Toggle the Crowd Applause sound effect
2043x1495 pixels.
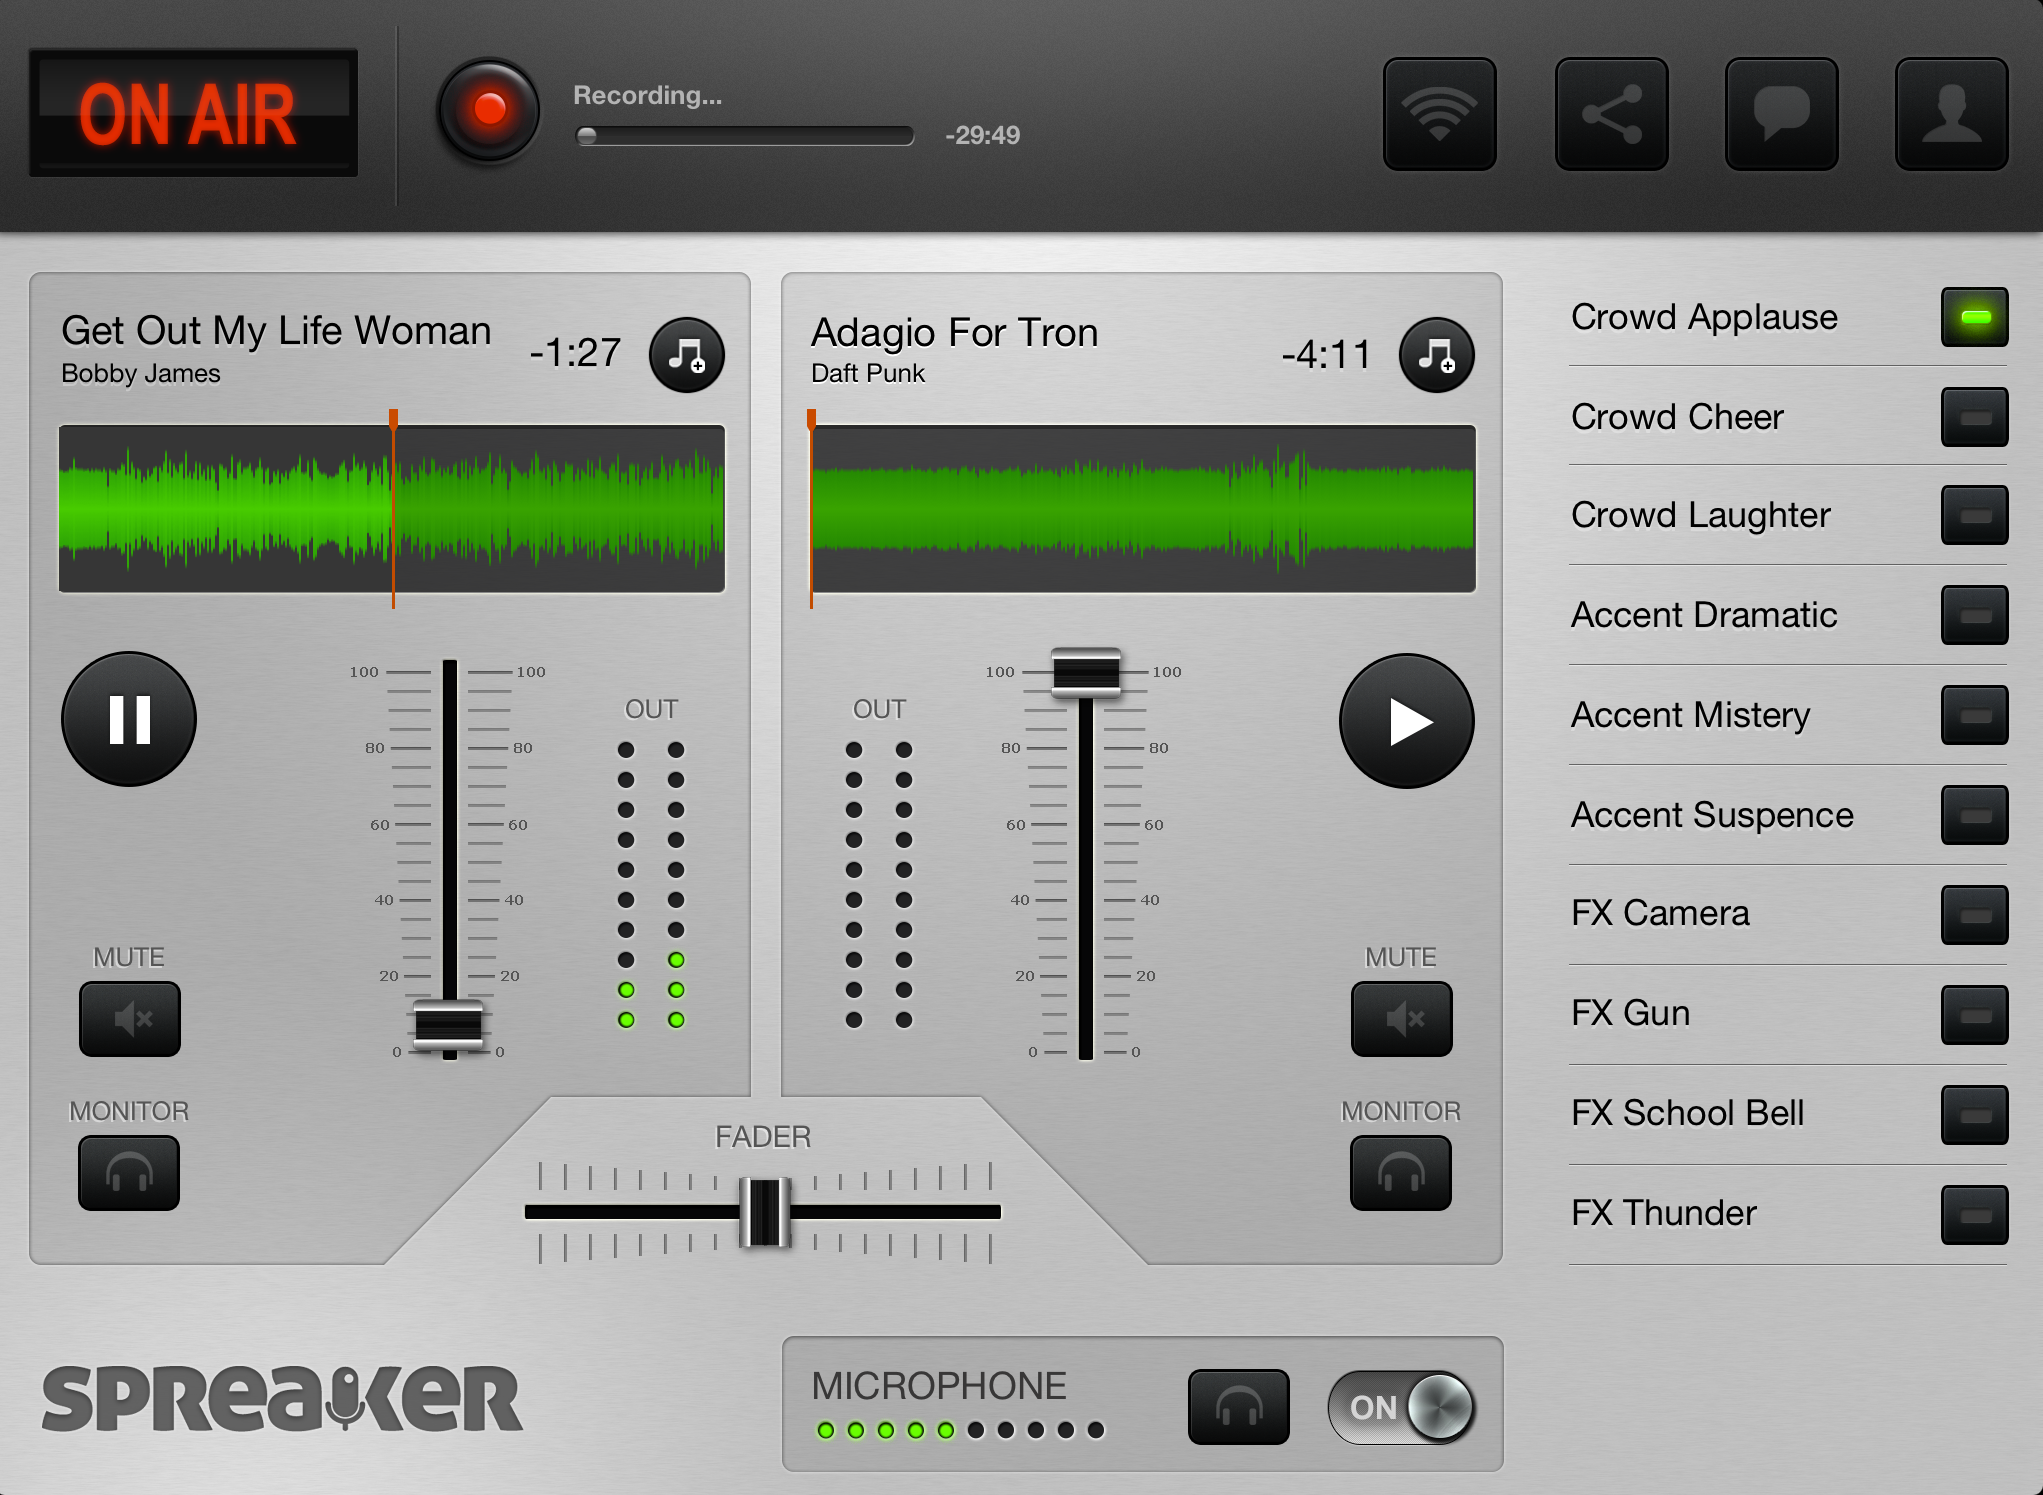click(1975, 317)
